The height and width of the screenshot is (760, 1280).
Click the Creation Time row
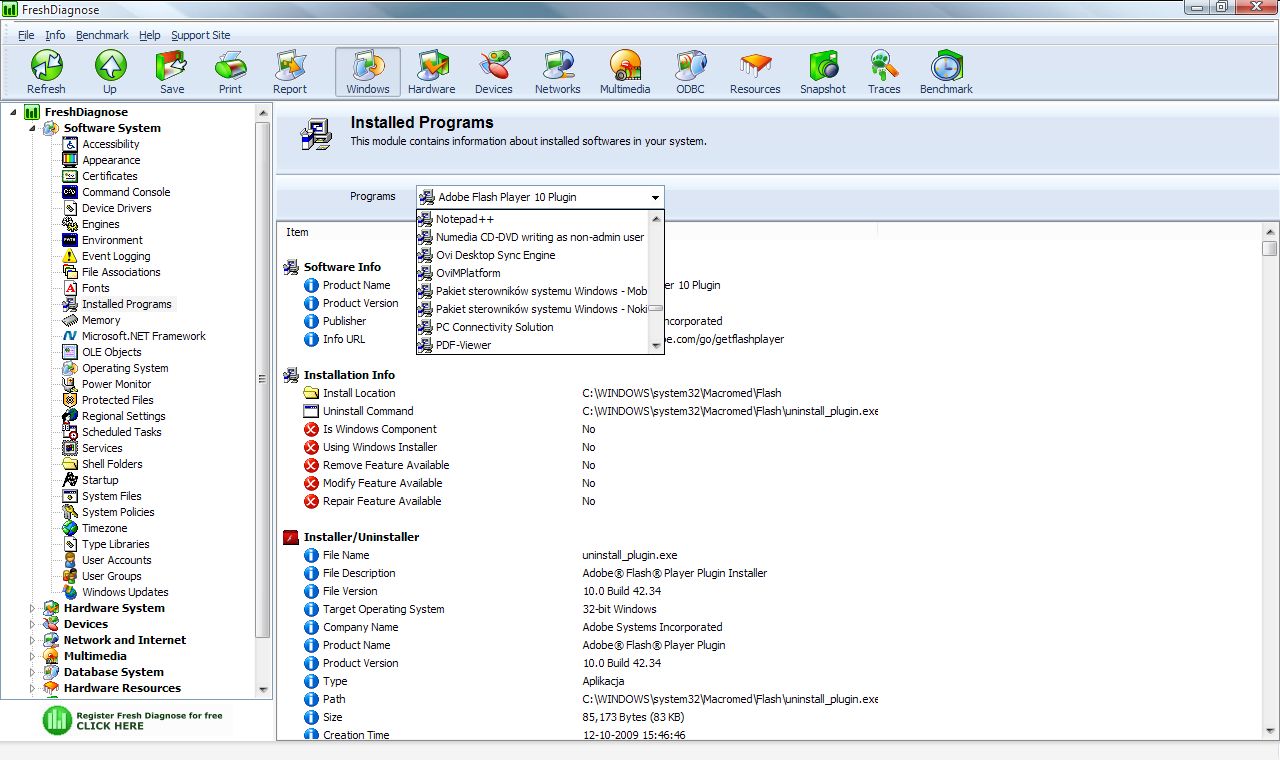(495, 735)
